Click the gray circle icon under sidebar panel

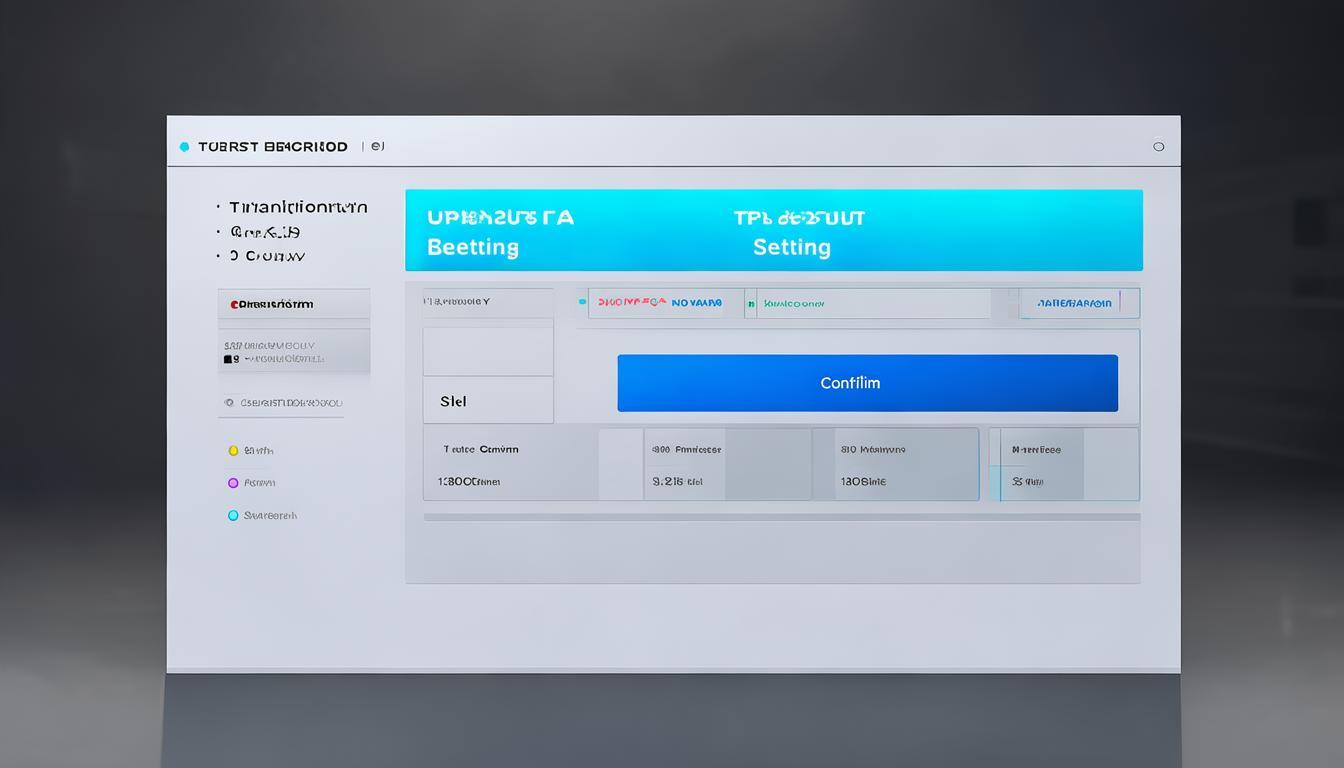229,403
